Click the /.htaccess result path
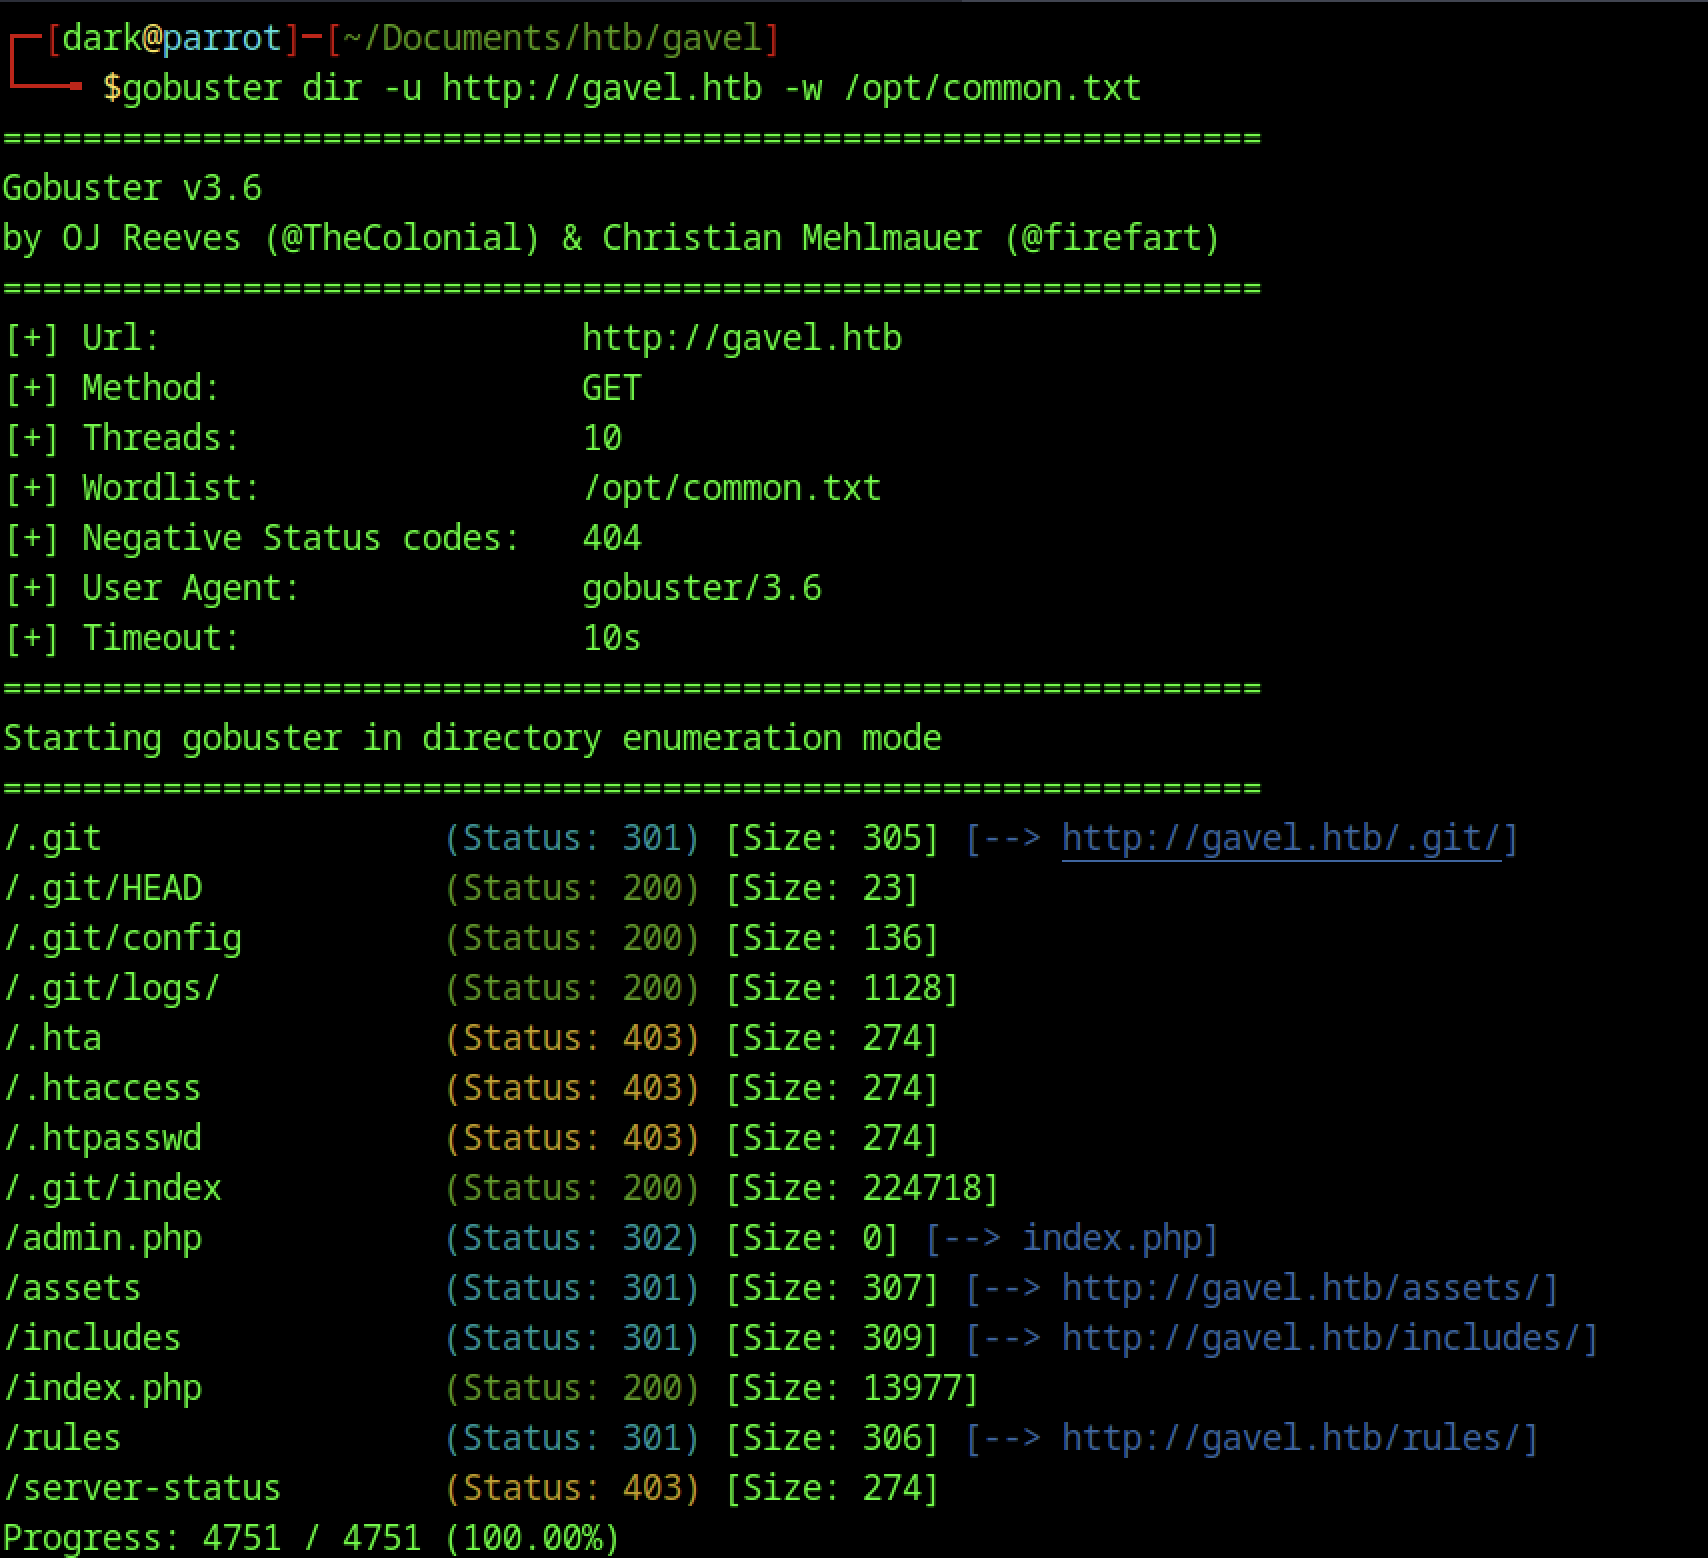The height and width of the screenshot is (1558, 1708). click(x=102, y=1088)
